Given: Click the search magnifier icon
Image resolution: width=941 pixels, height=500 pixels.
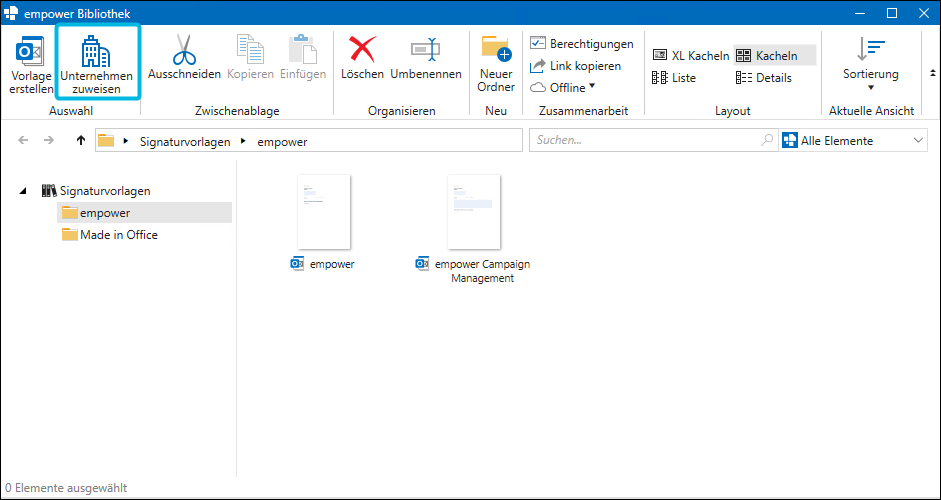Looking at the screenshot, I should coord(767,140).
